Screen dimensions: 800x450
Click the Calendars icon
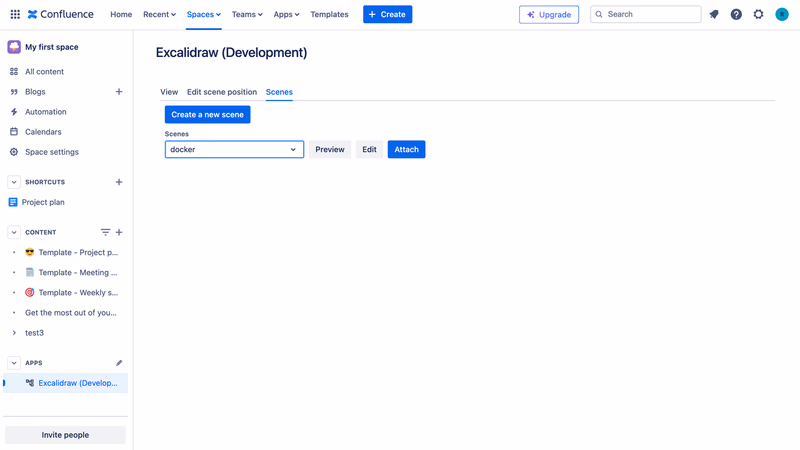(14, 132)
